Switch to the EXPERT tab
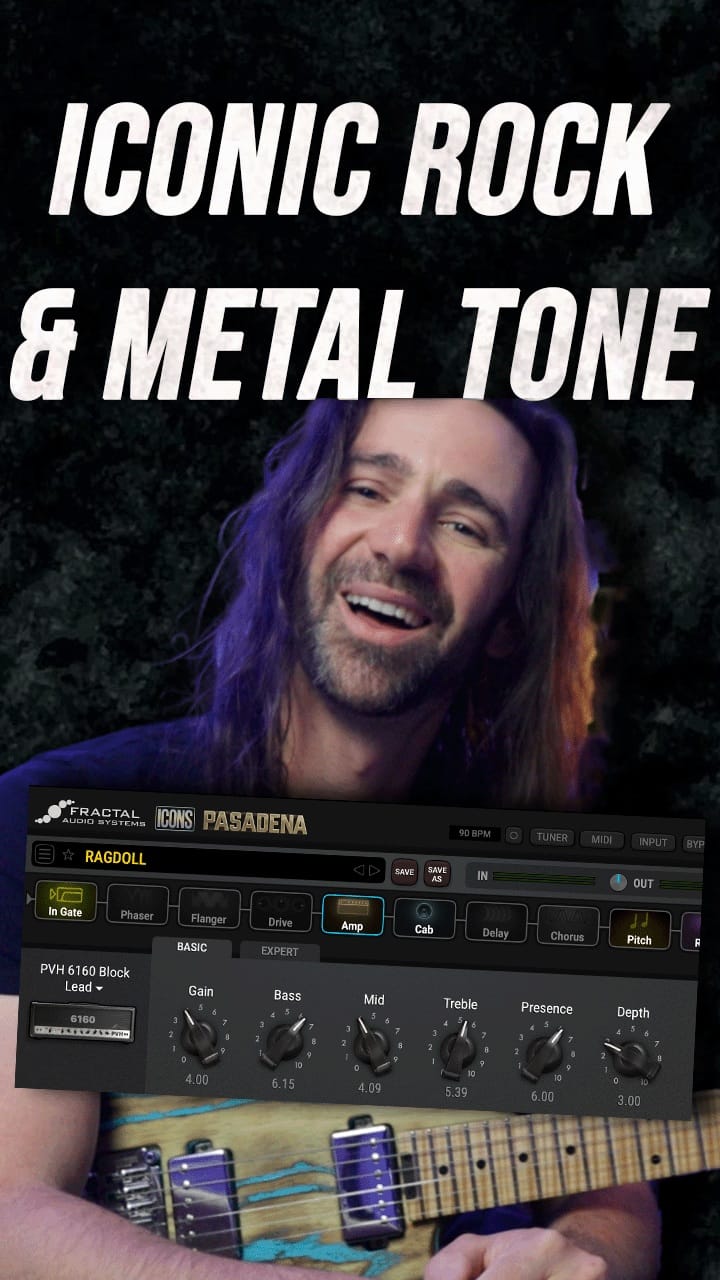This screenshot has height=1280, width=720. pyautogui.click(x=280, y=951)
